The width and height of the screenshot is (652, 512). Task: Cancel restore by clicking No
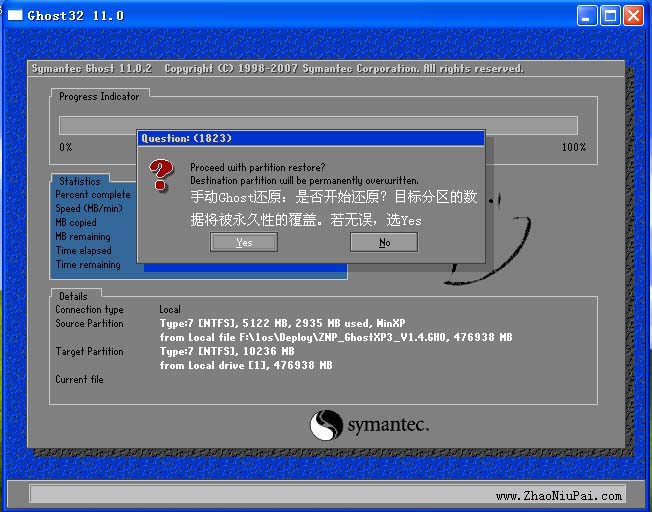tap(384, 242)
